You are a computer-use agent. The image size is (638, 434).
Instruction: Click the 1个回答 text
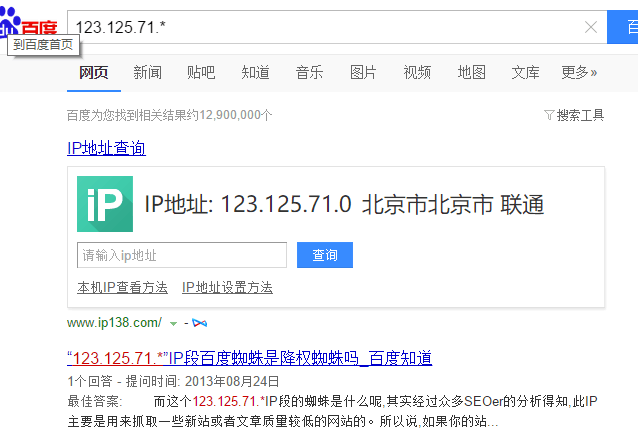coord(90,382)
